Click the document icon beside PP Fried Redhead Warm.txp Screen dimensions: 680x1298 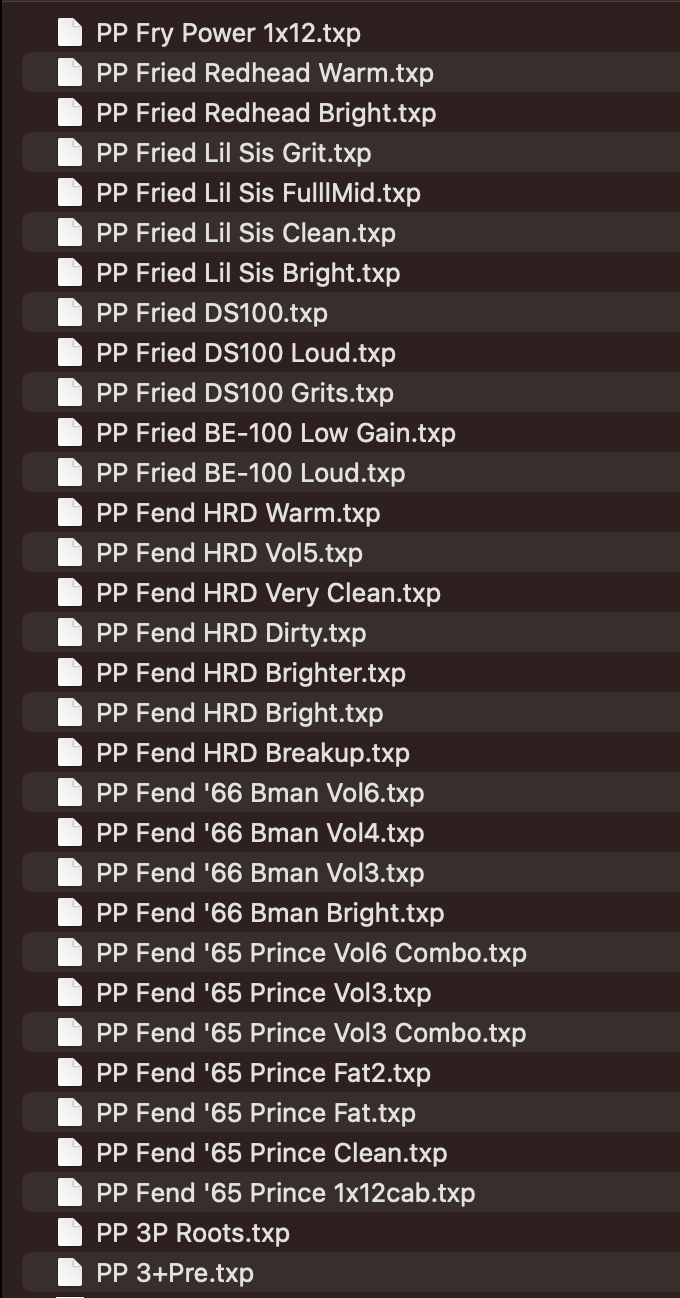tap(69, 73)
